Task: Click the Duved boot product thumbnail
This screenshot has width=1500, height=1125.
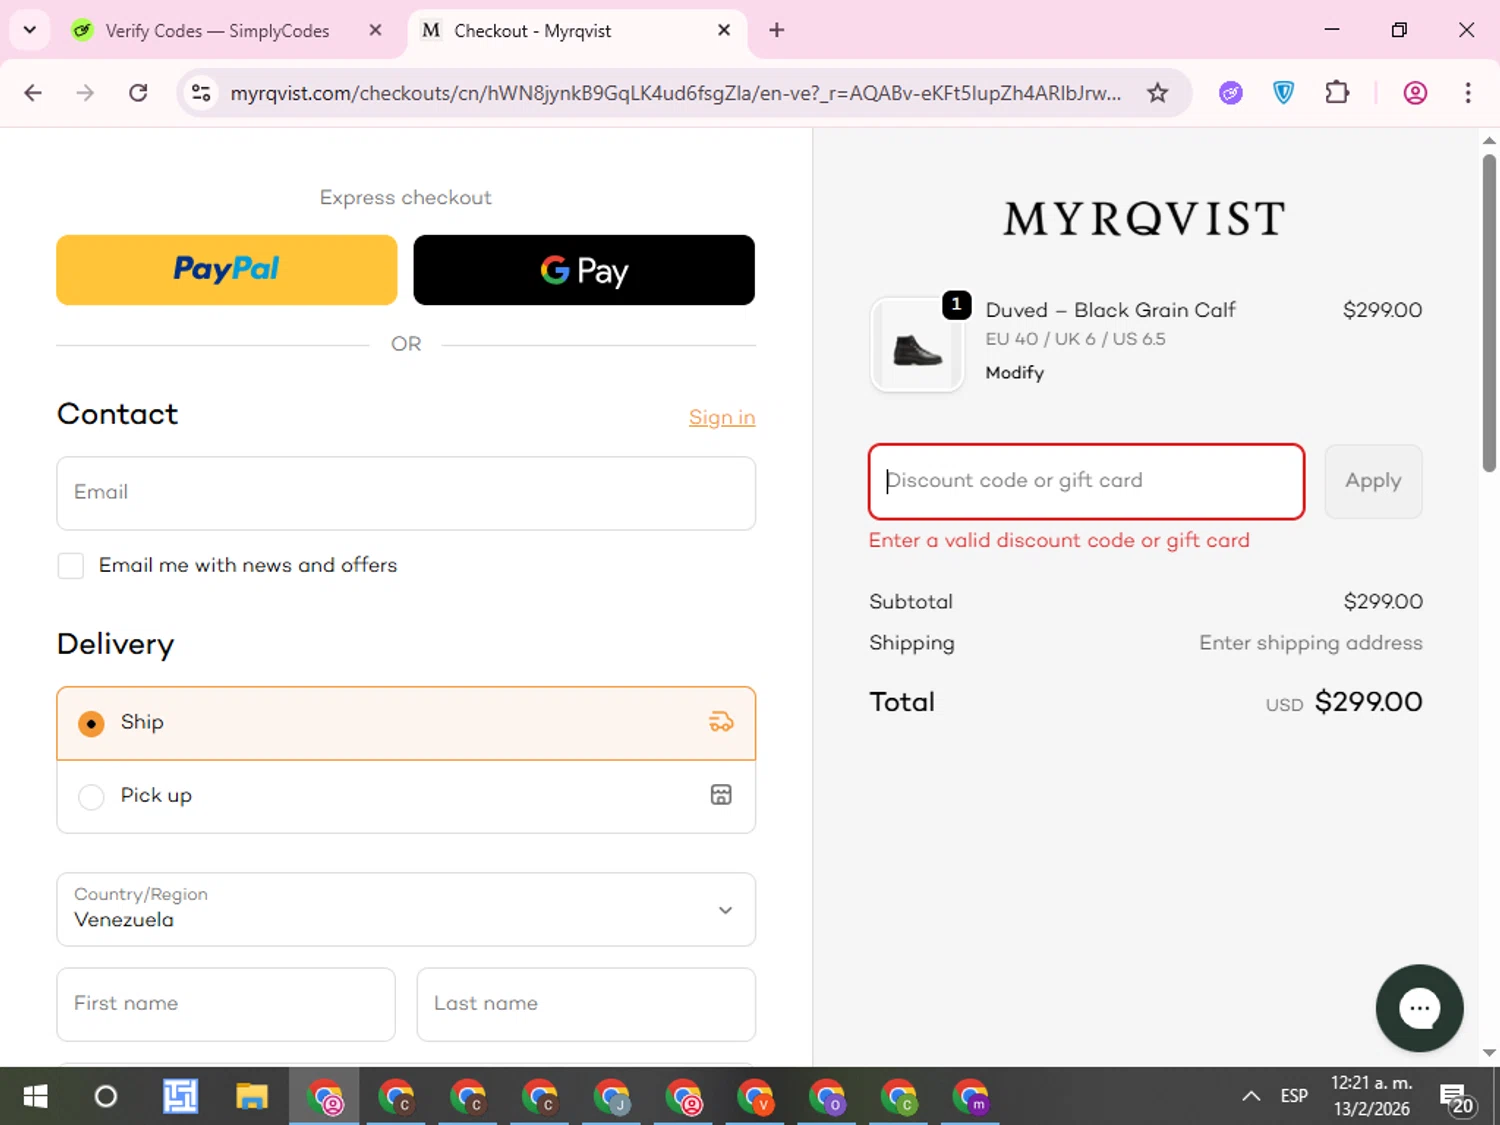Action: (917, 345)
